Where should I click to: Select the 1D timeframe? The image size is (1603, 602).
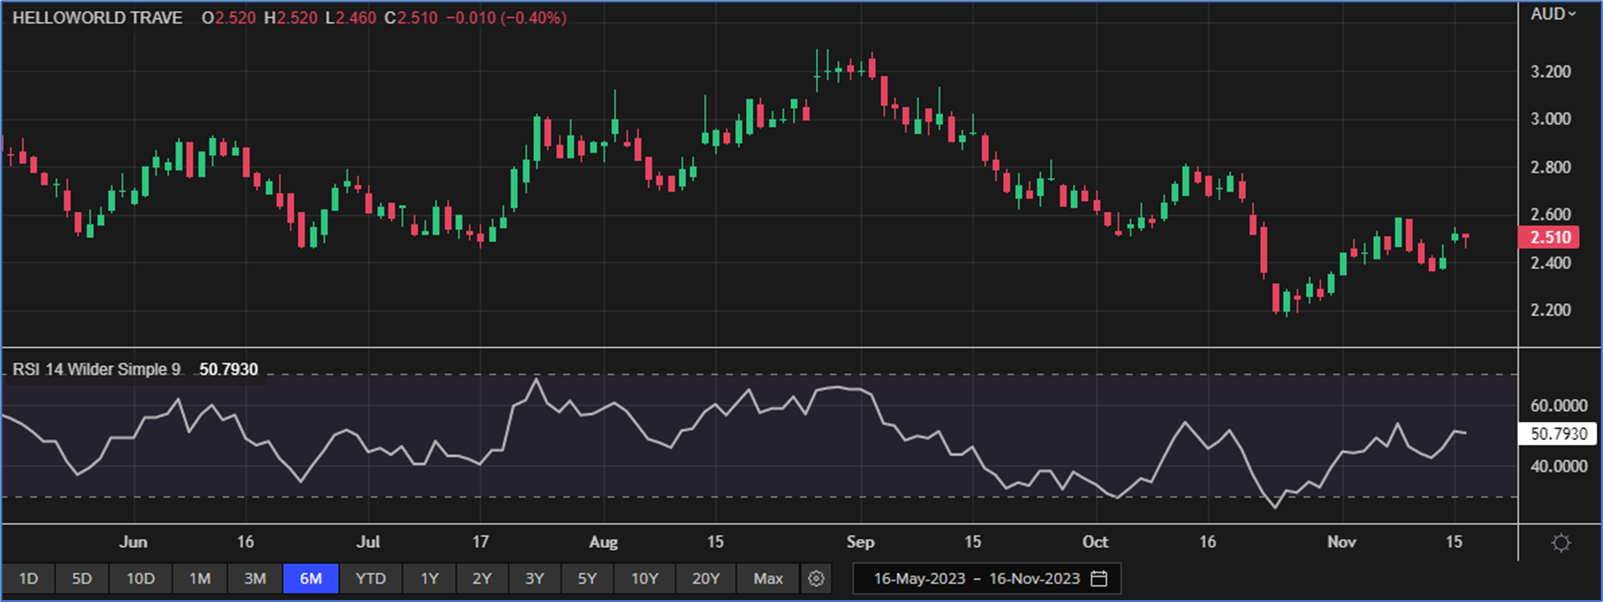[28, 579]
